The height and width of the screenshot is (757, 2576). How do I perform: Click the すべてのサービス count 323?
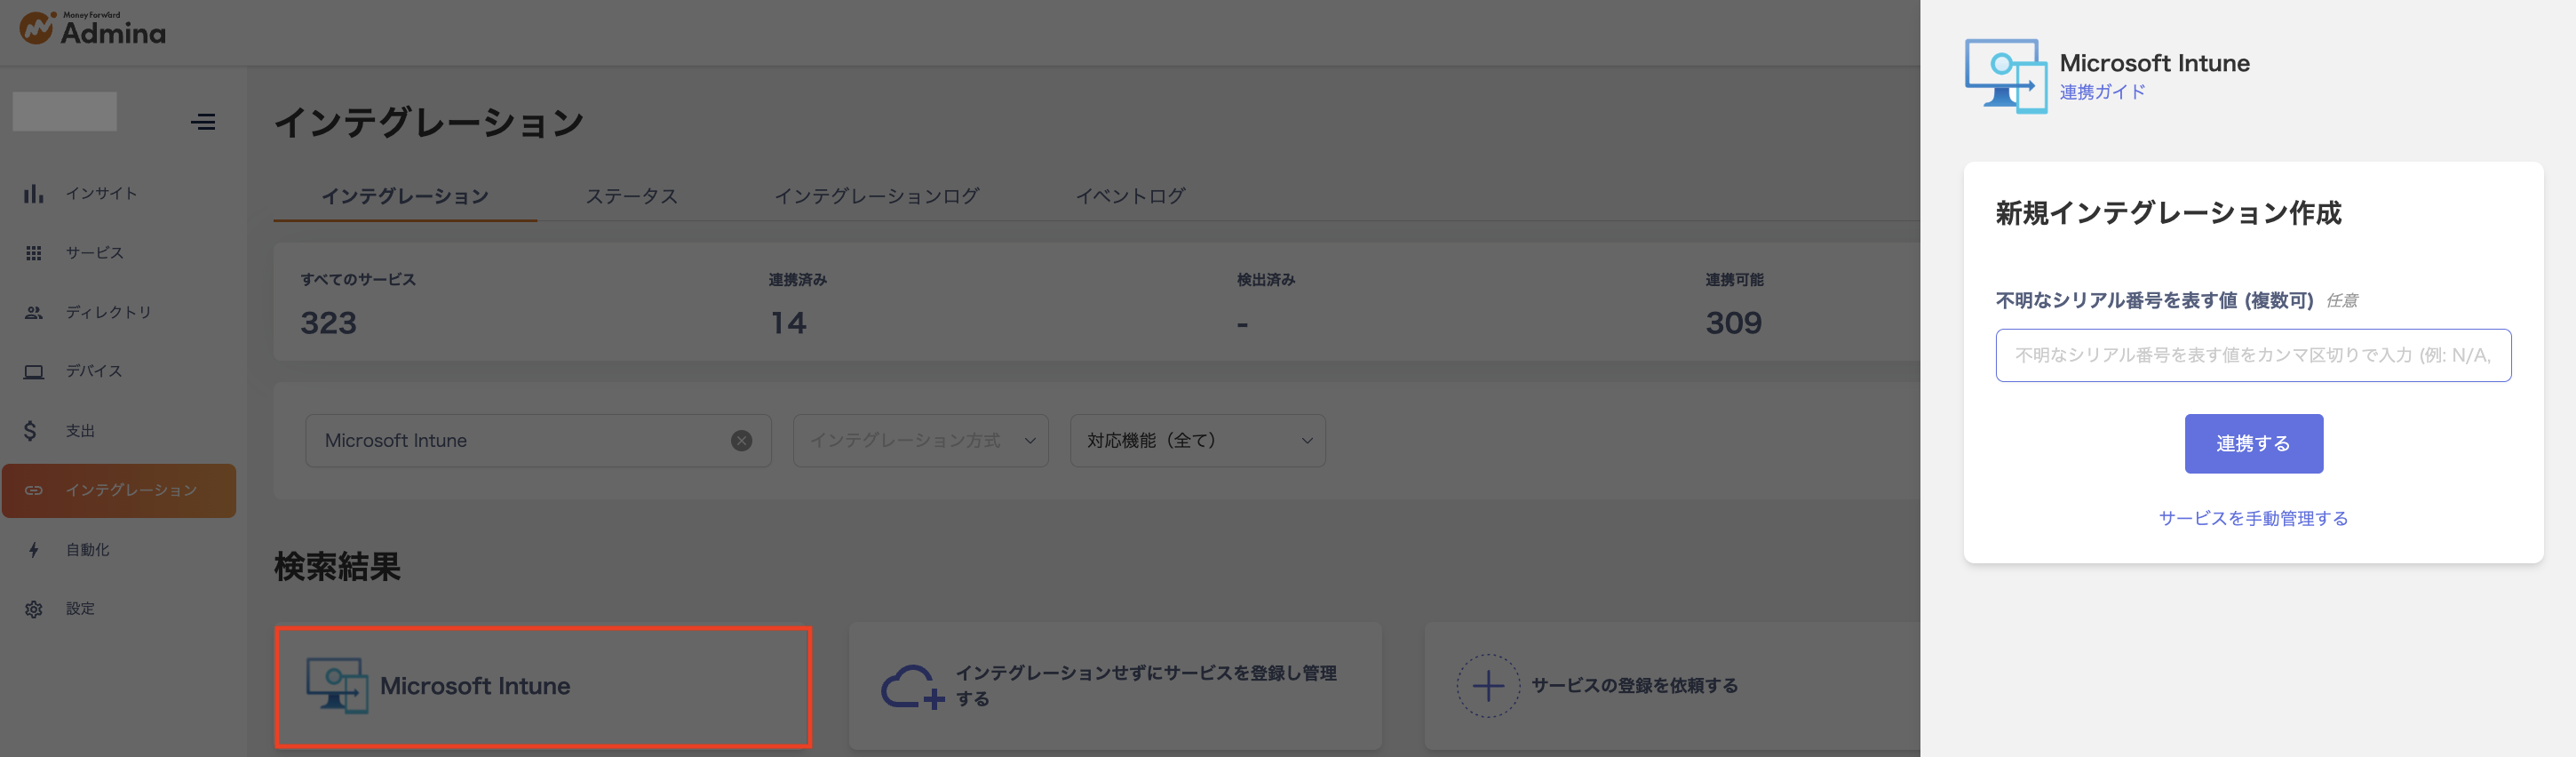click(329, 323)
